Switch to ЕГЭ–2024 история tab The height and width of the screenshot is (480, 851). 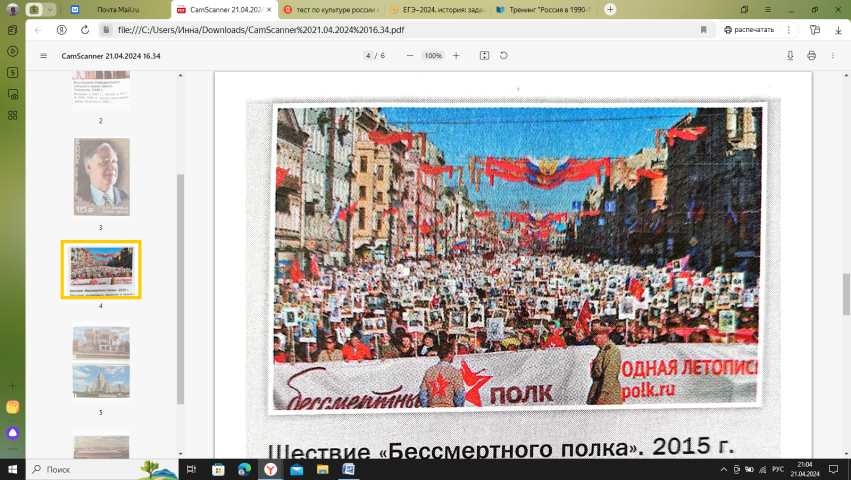point(437,9)
